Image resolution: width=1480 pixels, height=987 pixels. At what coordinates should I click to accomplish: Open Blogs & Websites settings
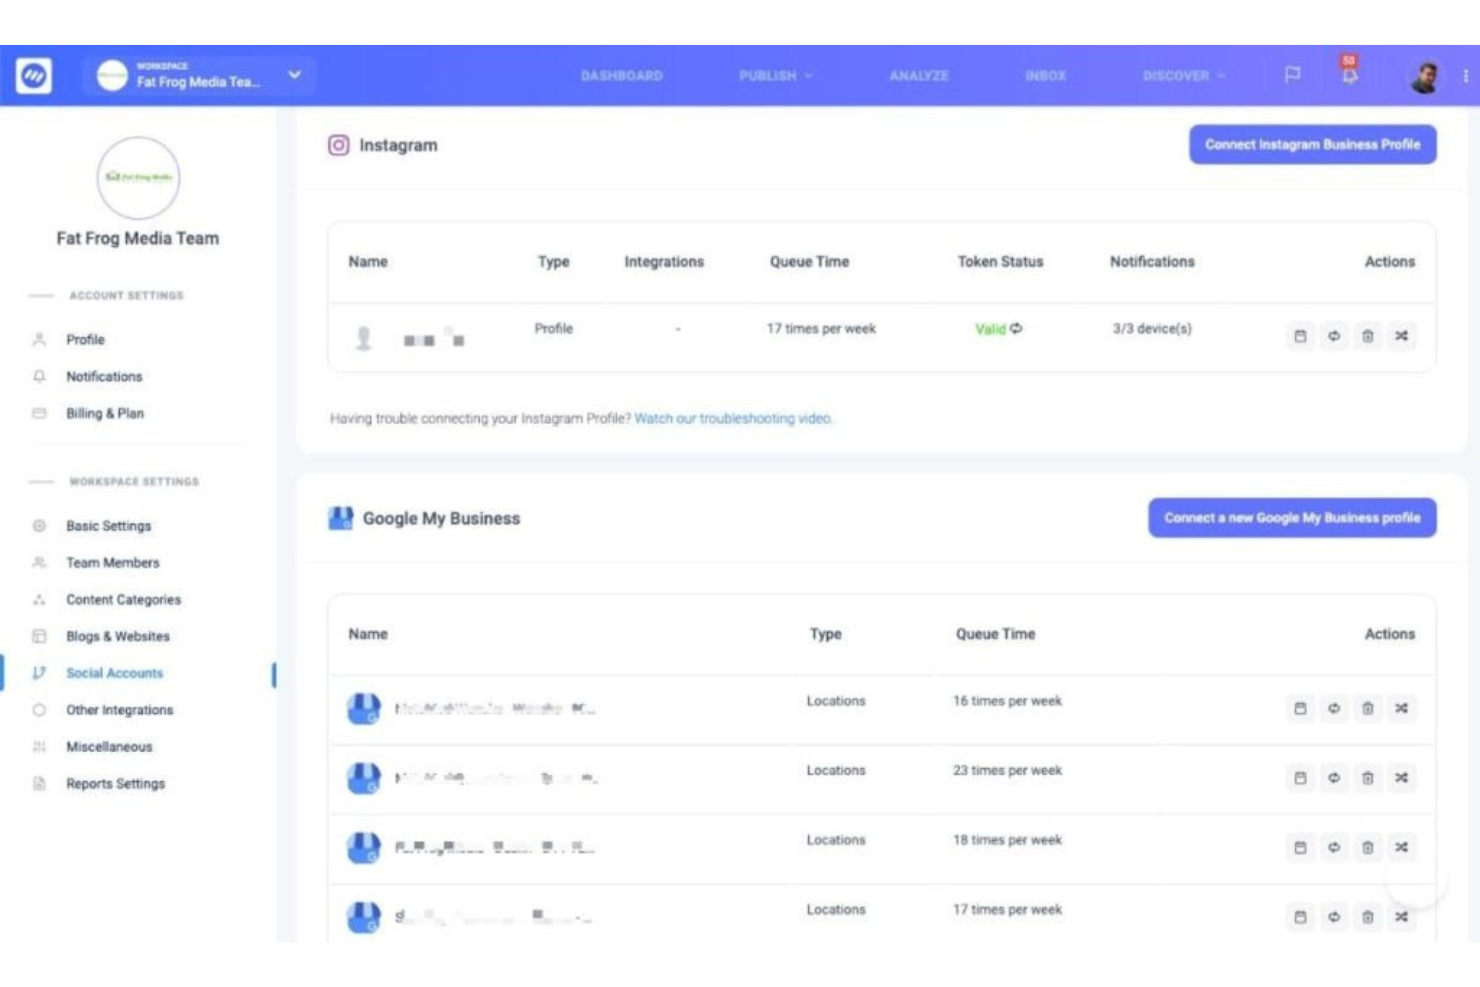(x=118, y=637)
